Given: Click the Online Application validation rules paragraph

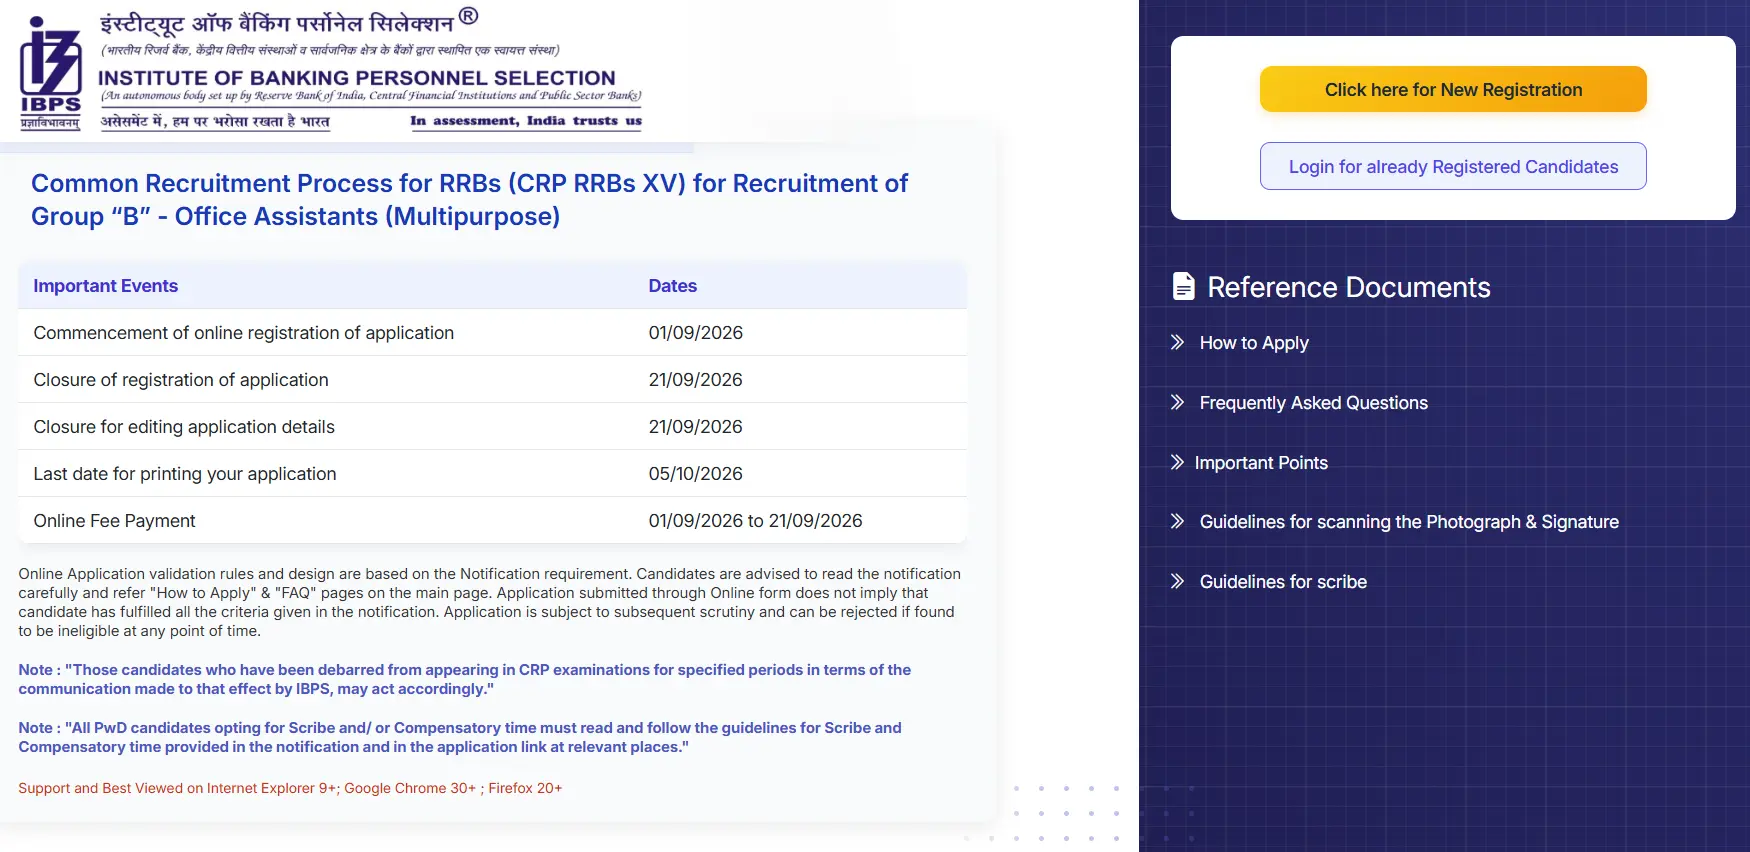Looking at the screenshot, I should click(490, 602).
